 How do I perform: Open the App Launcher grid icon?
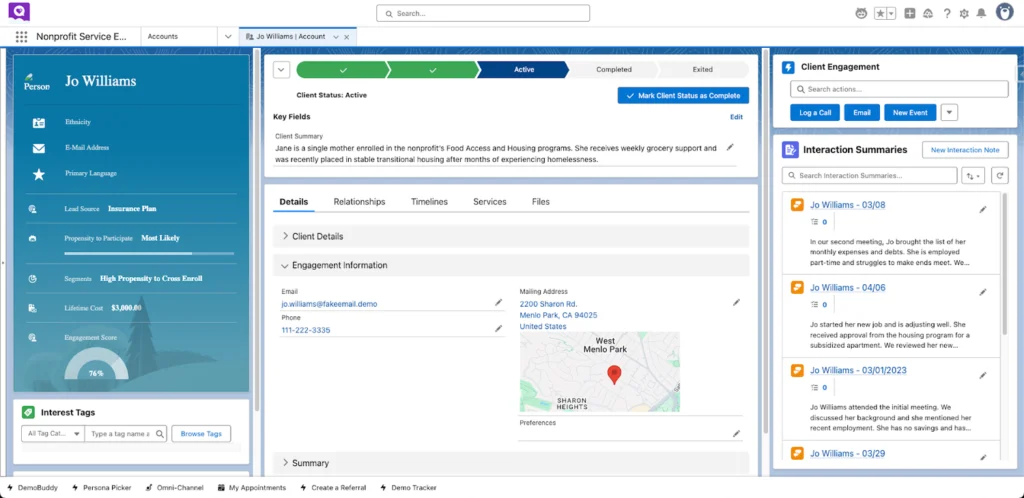(x=21, y=36)
